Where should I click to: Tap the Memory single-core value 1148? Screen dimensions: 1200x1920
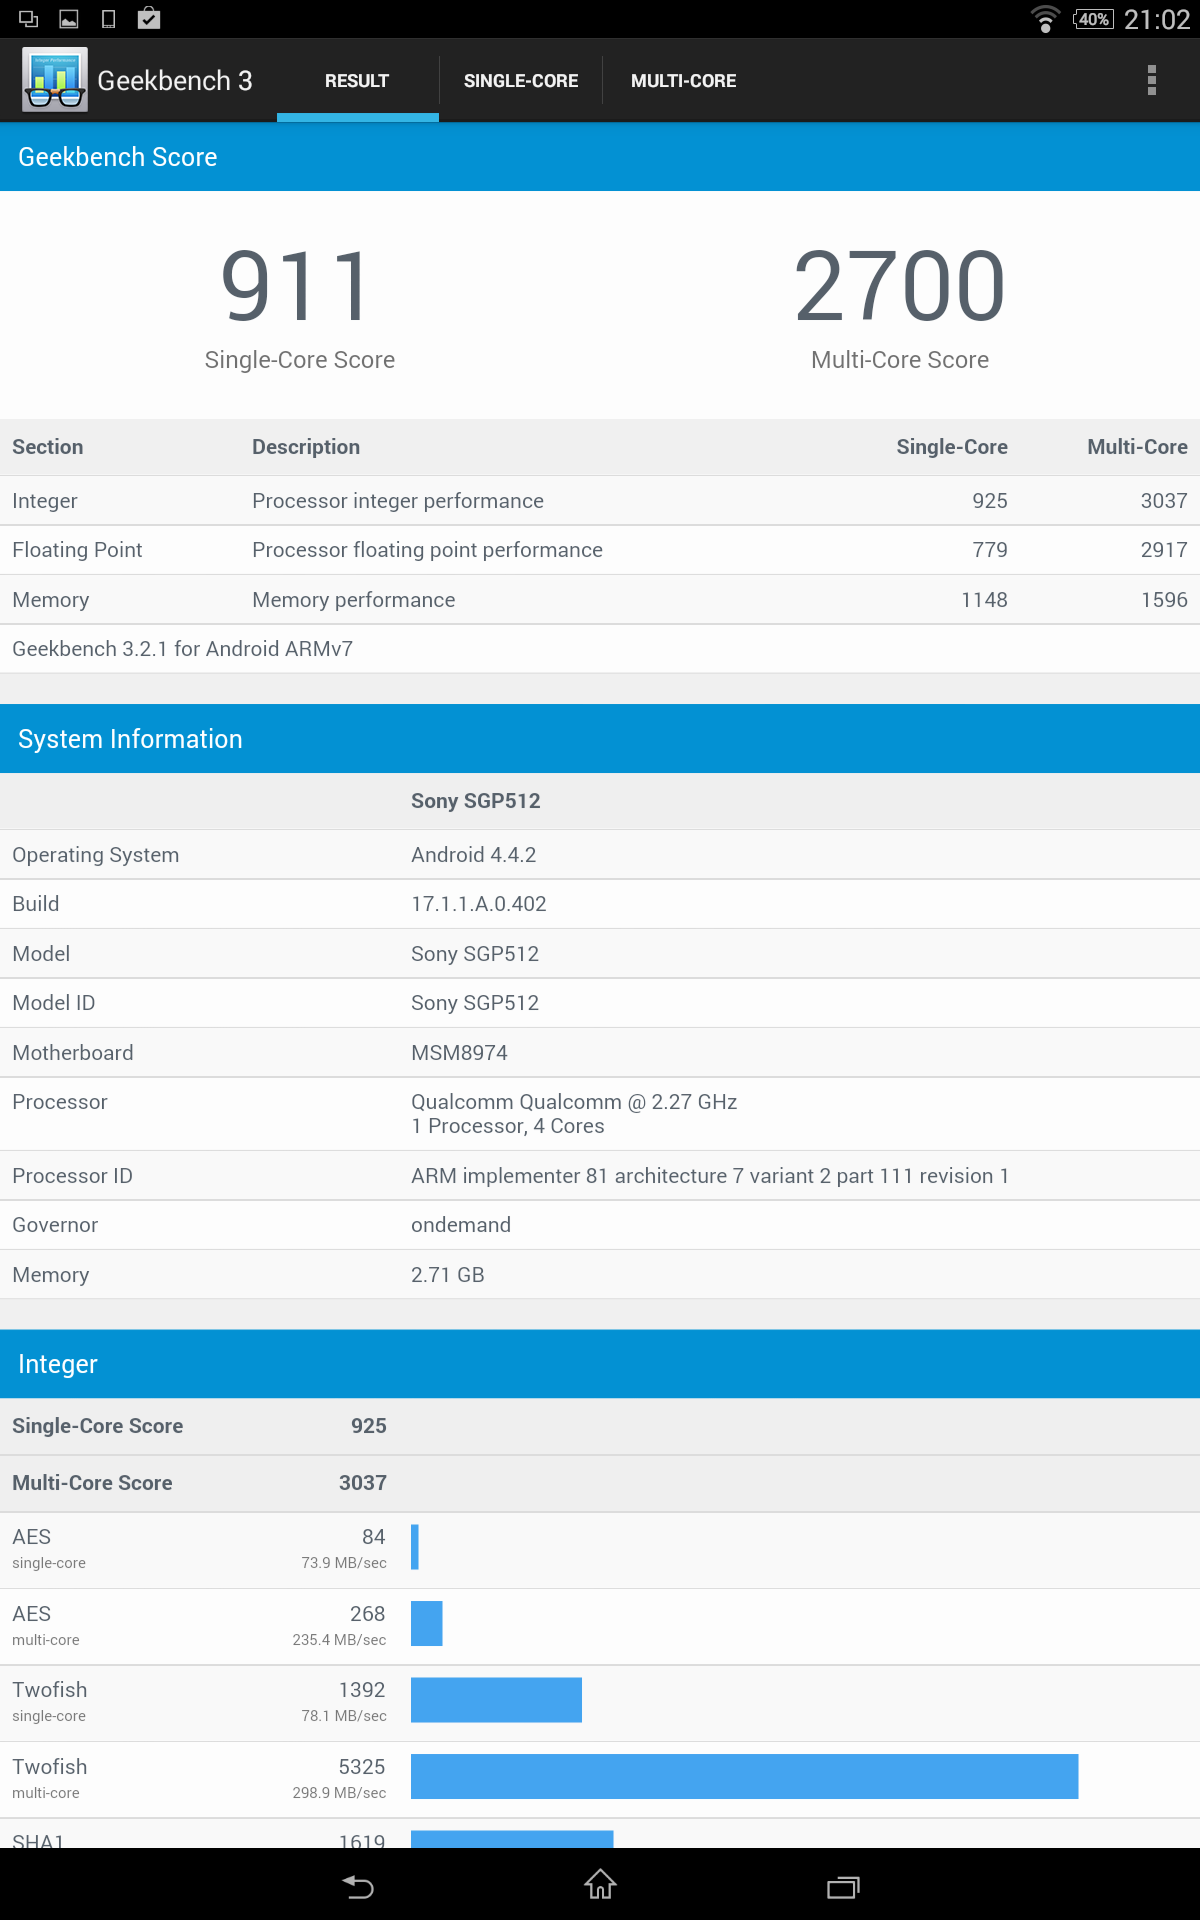coord(984,600)
